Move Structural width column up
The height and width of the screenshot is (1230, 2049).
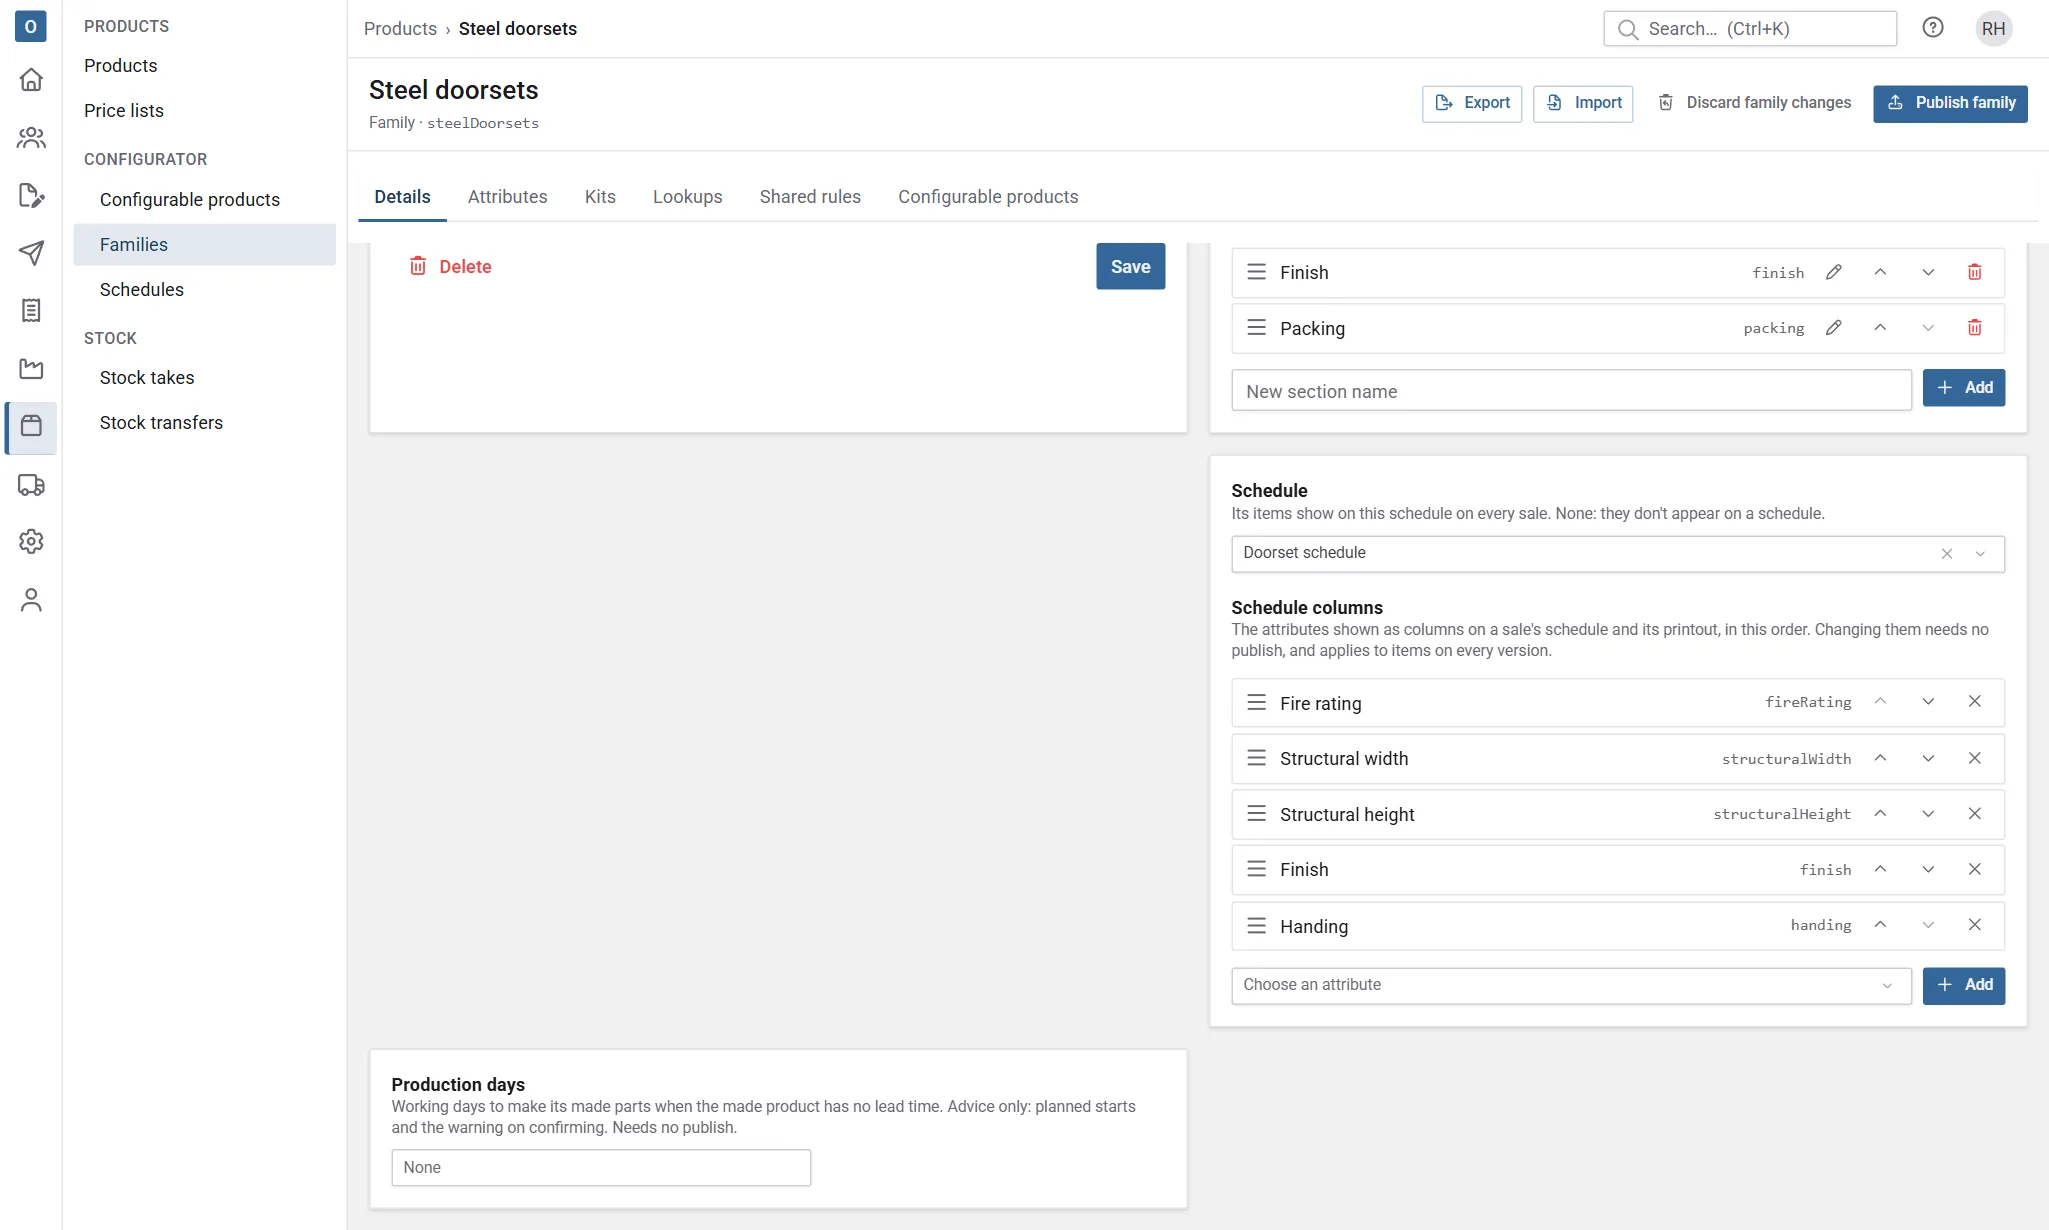(x=1880, y=758)
